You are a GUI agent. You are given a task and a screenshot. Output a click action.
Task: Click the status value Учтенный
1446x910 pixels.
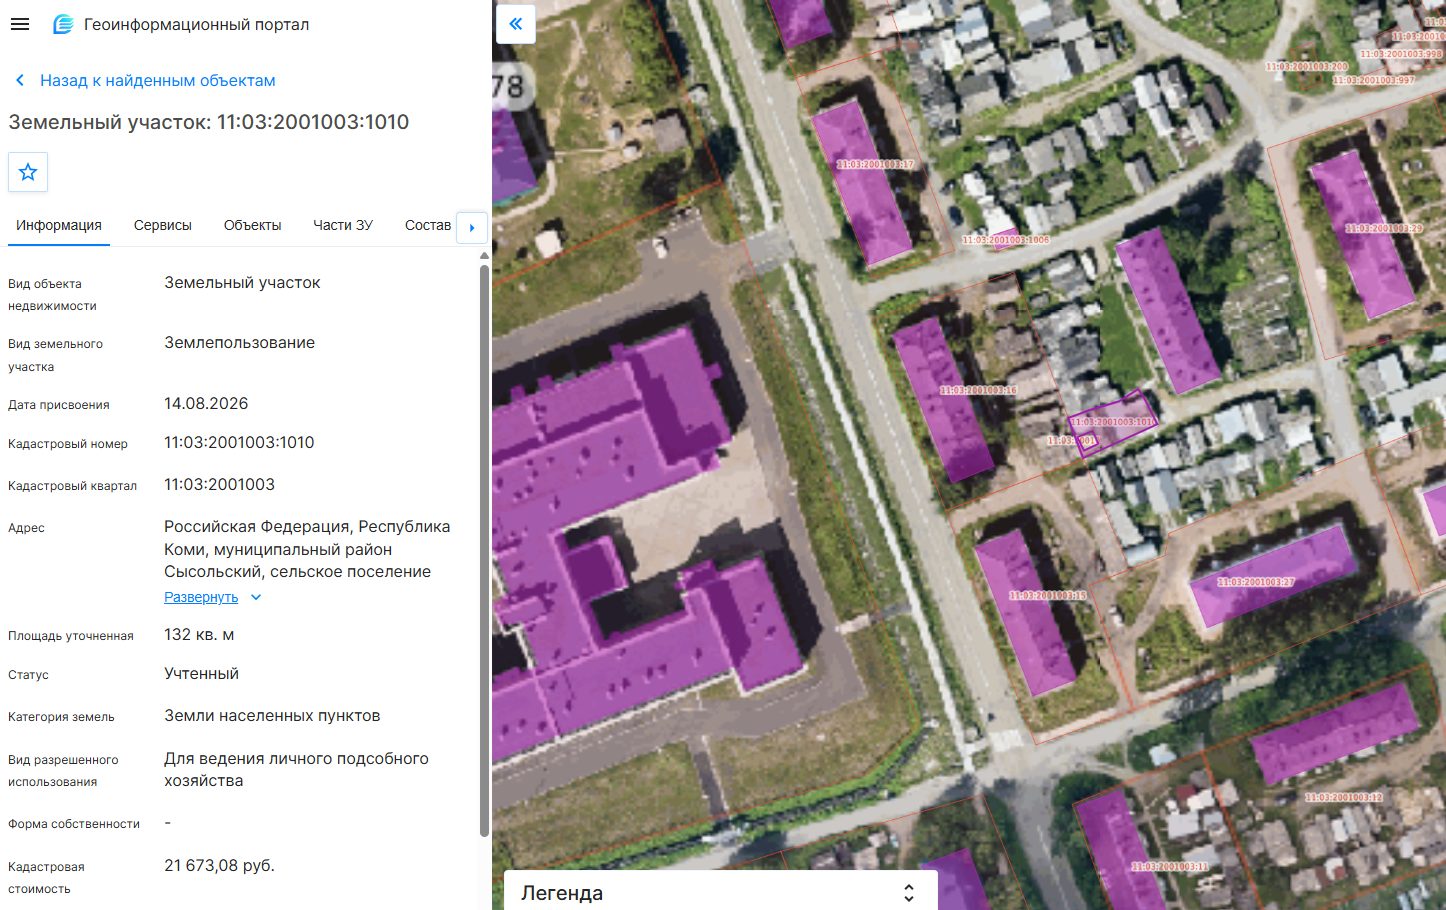201,673
